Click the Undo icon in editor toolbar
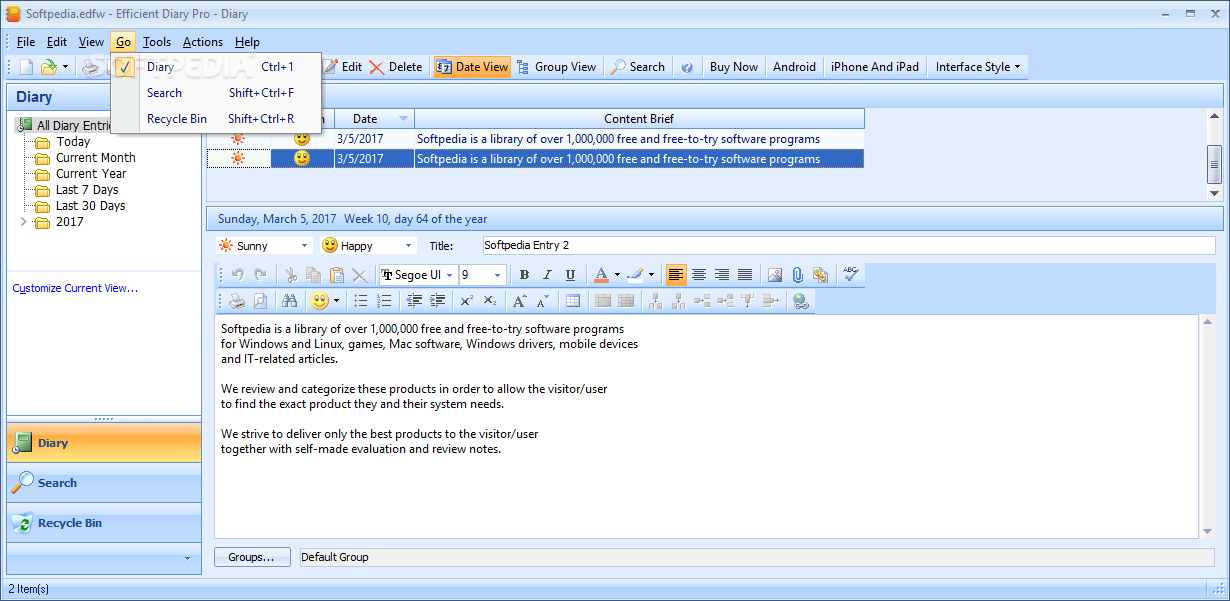This screenshot has width=1230, height=601. pos(237,275)
